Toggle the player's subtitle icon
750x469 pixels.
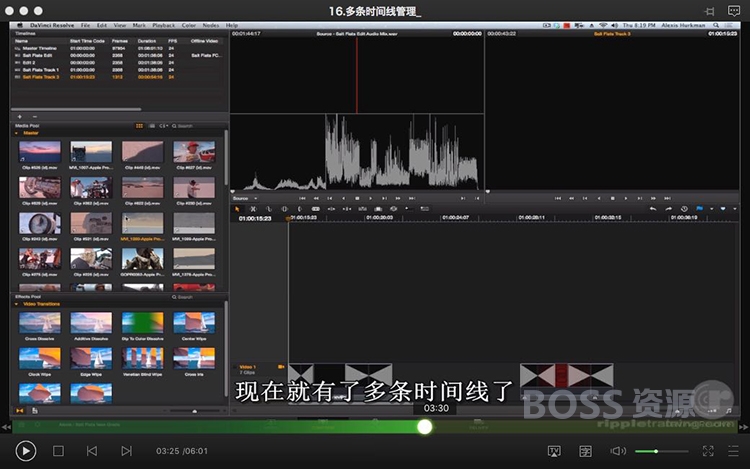coord(585,451)
